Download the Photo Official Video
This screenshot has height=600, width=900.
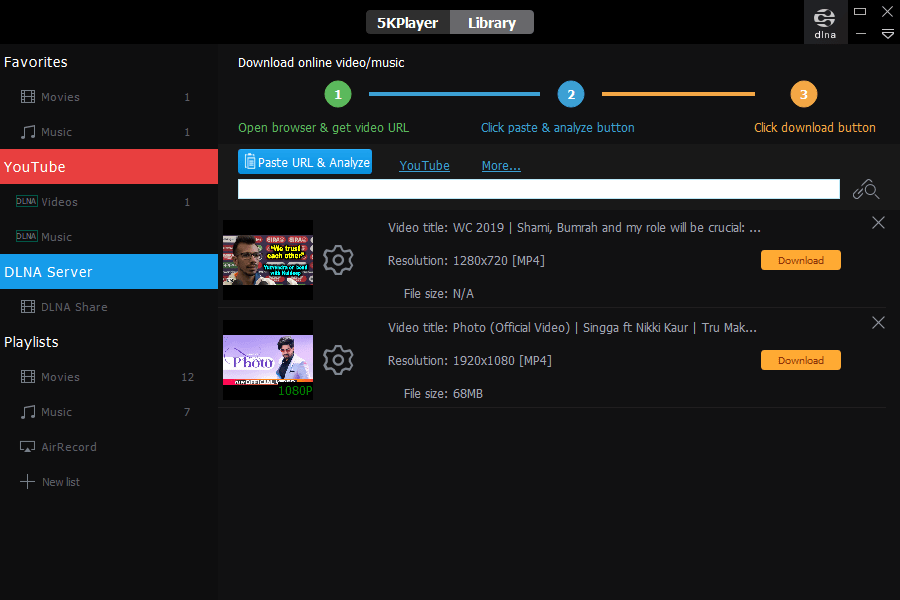click(x=801, y=360)
